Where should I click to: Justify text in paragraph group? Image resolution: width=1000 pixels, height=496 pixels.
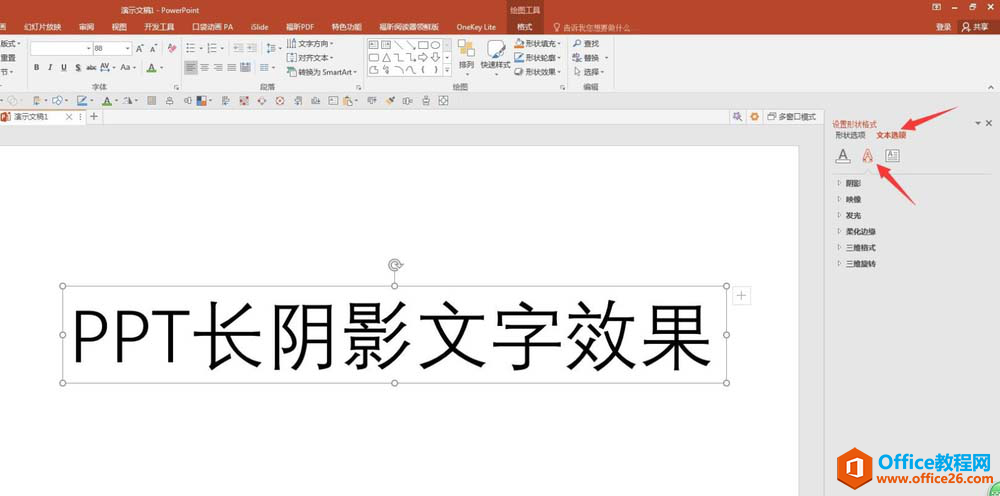pos(232,68)
